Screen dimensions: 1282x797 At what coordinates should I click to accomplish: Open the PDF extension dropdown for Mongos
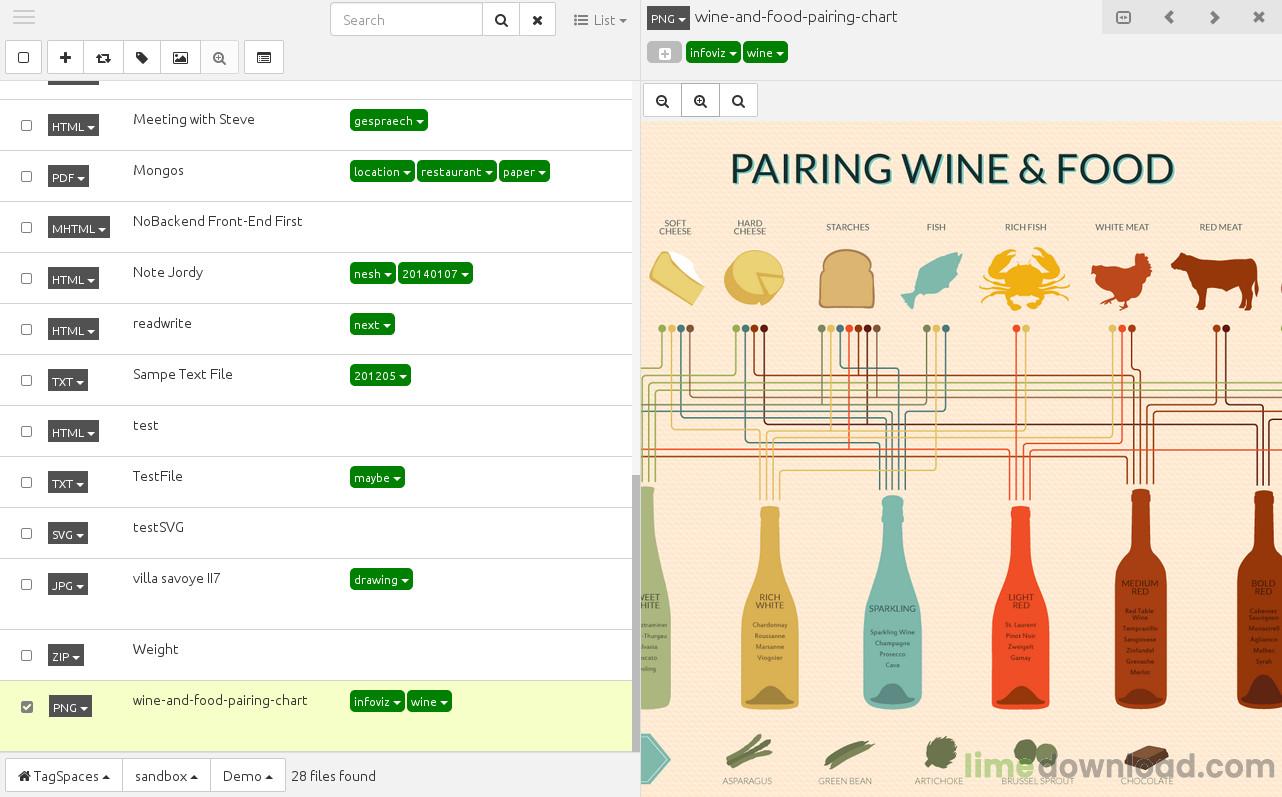68,177
